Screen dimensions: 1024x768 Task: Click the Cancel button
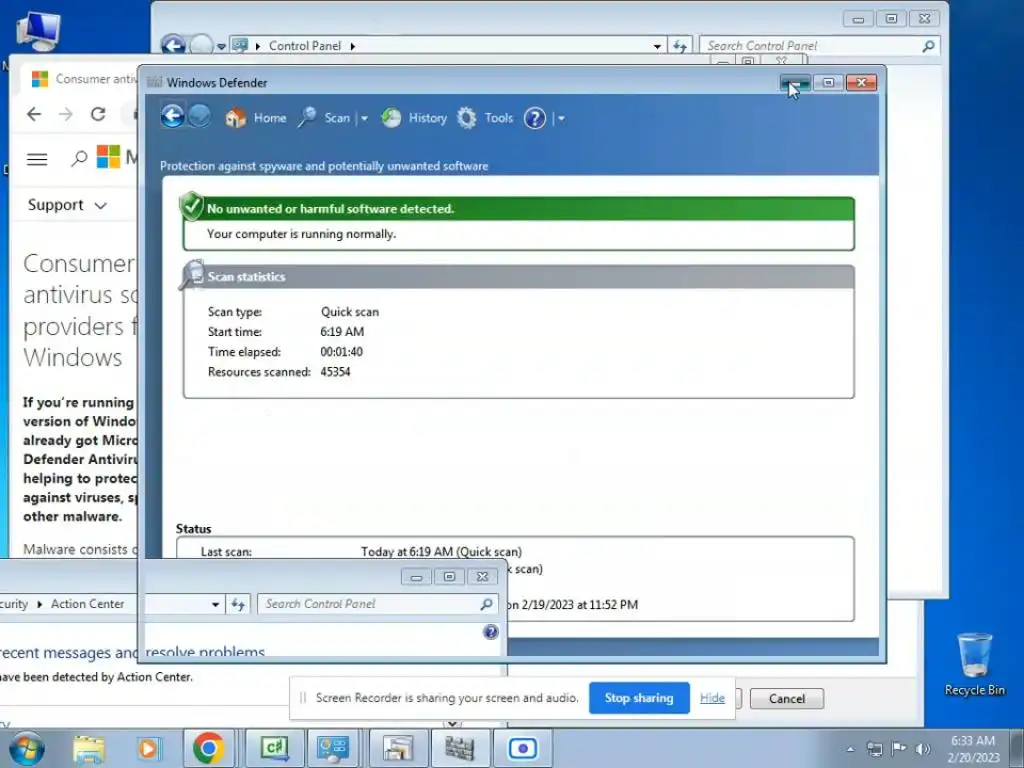click(x=787, y=699)
